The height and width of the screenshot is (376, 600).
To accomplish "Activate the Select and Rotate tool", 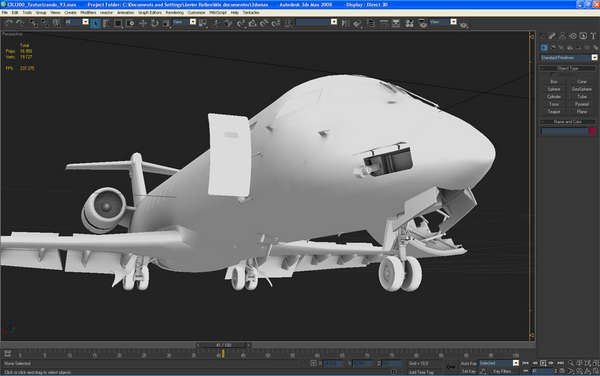I will (x=155, y=24).
